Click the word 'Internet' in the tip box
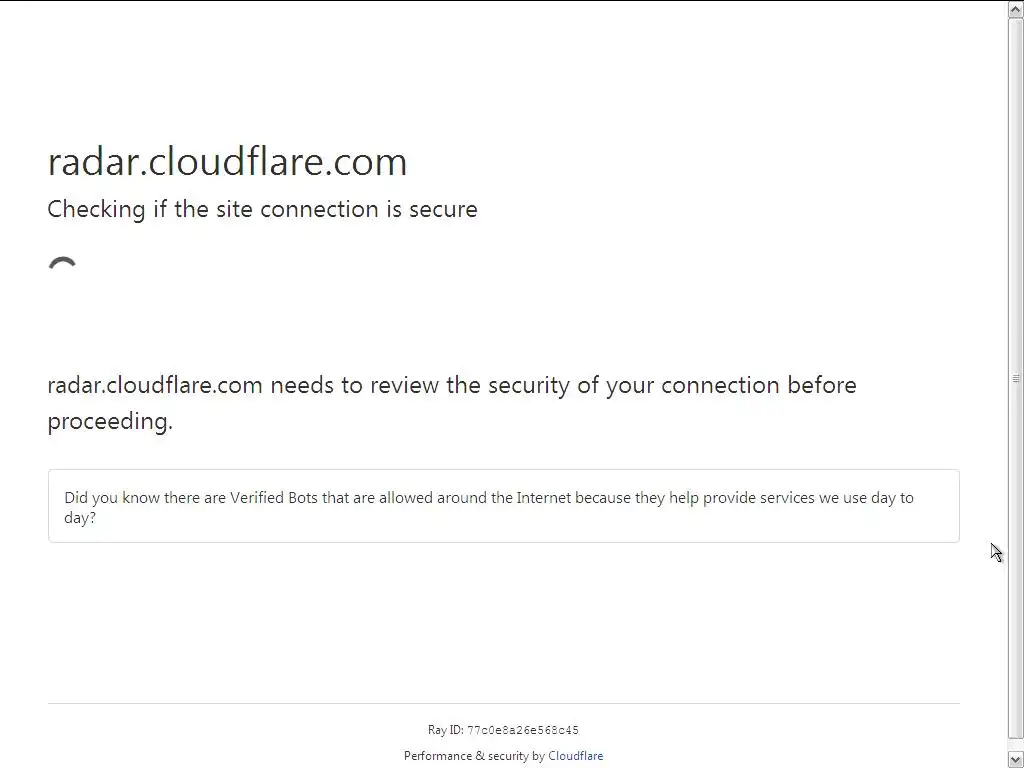 [543, 498]
